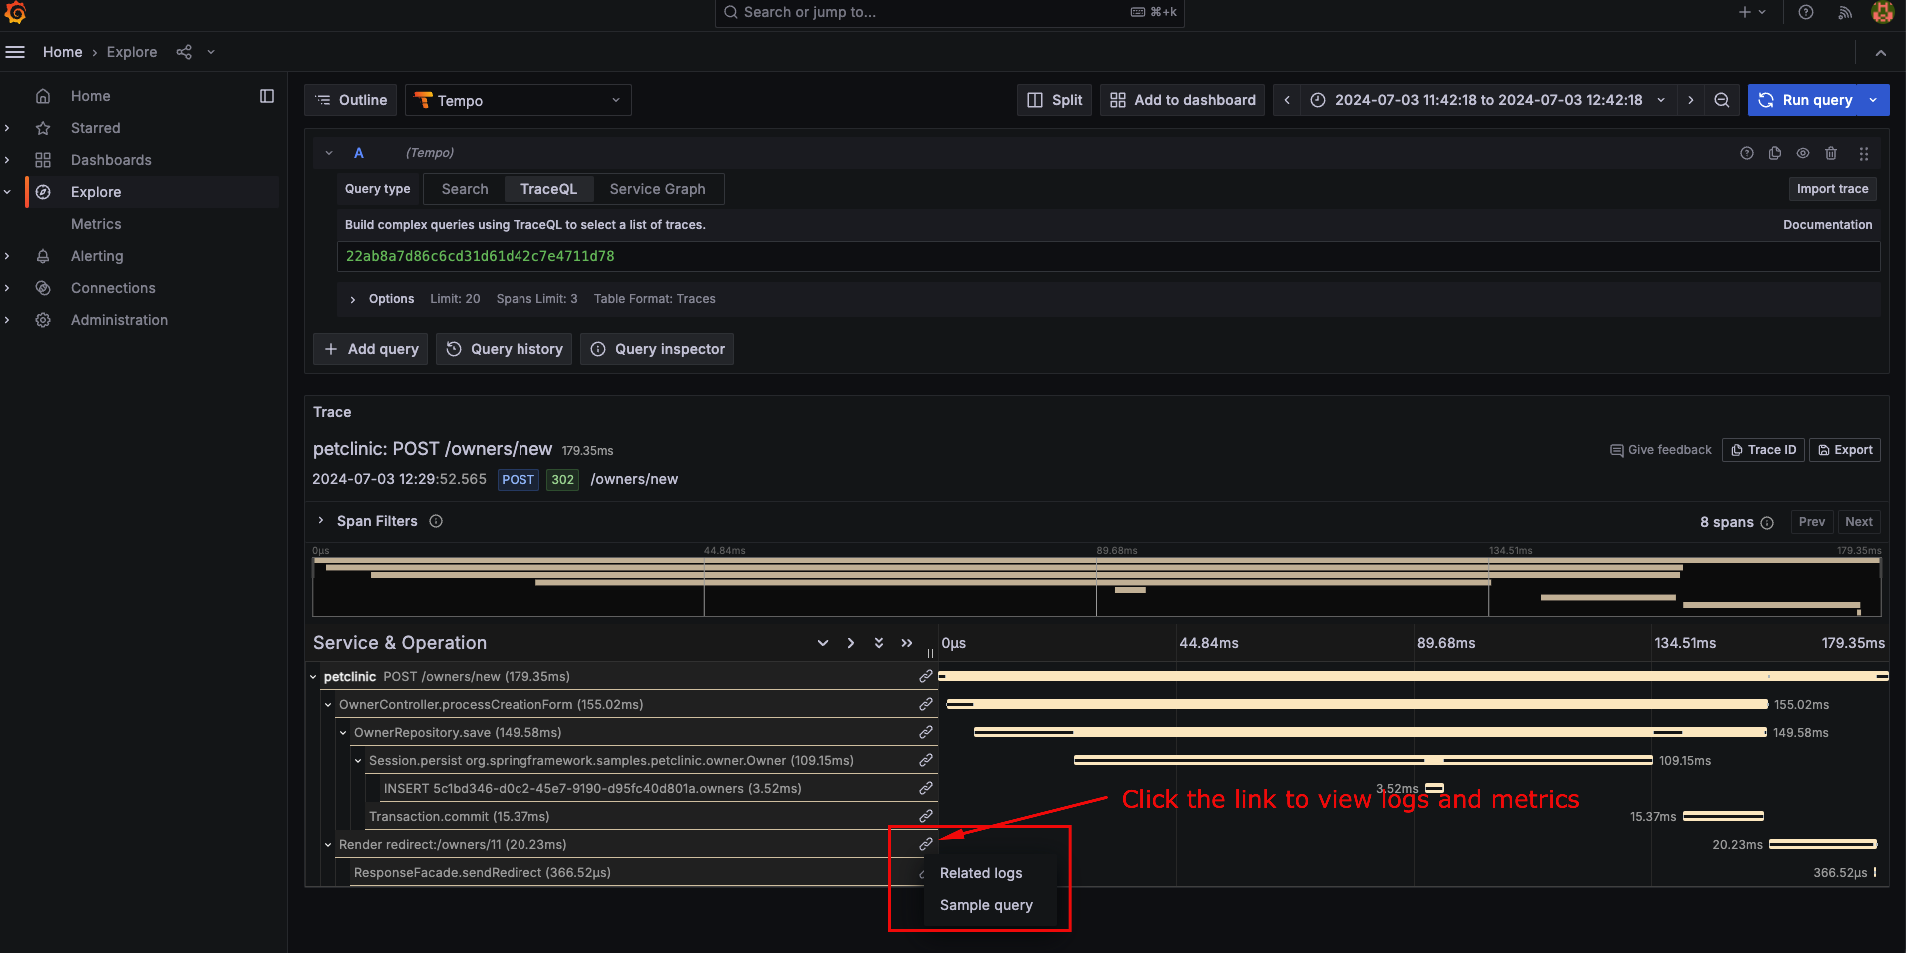
Task: Switch to the Service Graph tab
Action: coord(657,189)
